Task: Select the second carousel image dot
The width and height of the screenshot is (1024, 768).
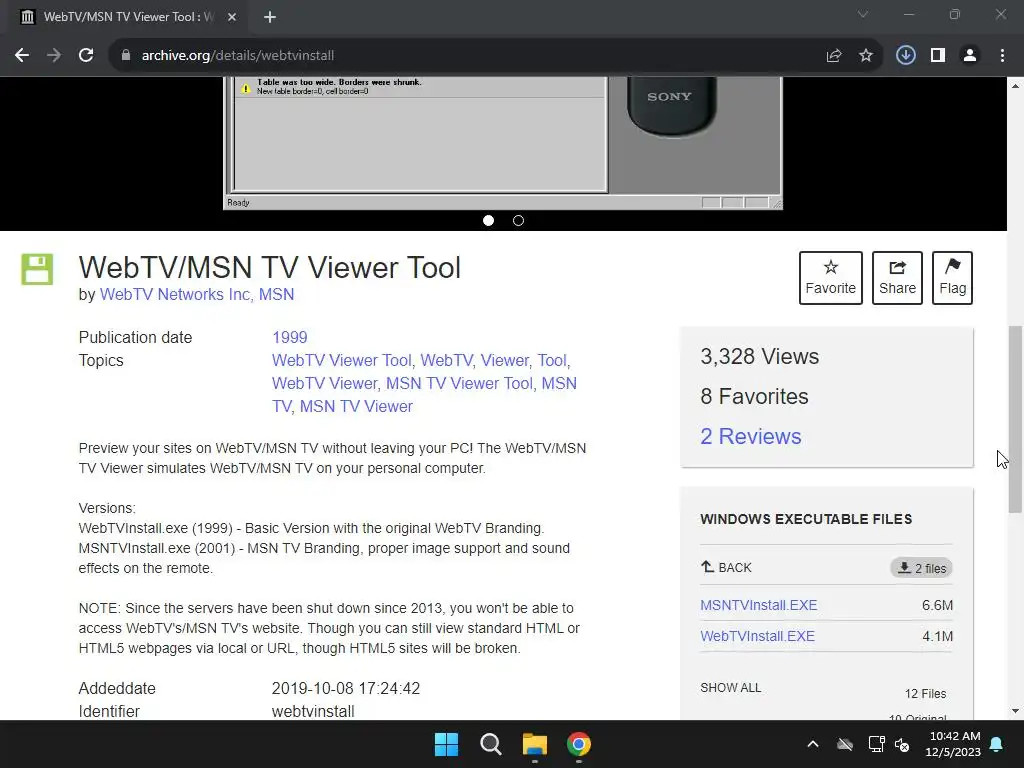Action: (x=519, y=221)
